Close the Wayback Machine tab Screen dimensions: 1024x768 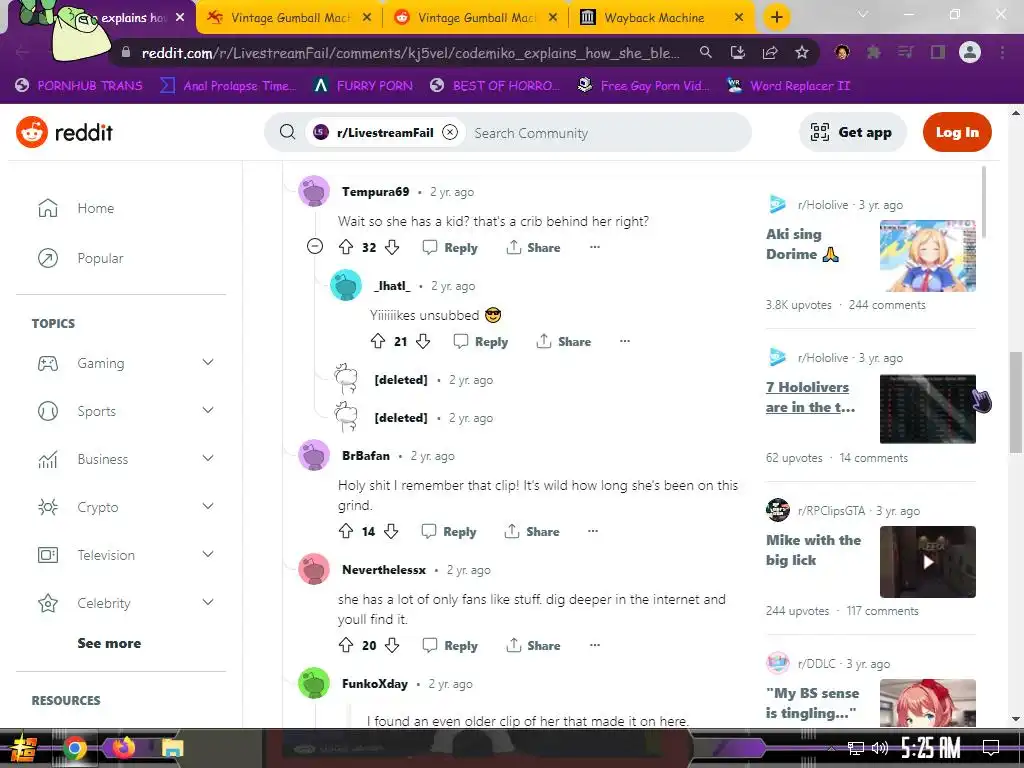(739, 18)
